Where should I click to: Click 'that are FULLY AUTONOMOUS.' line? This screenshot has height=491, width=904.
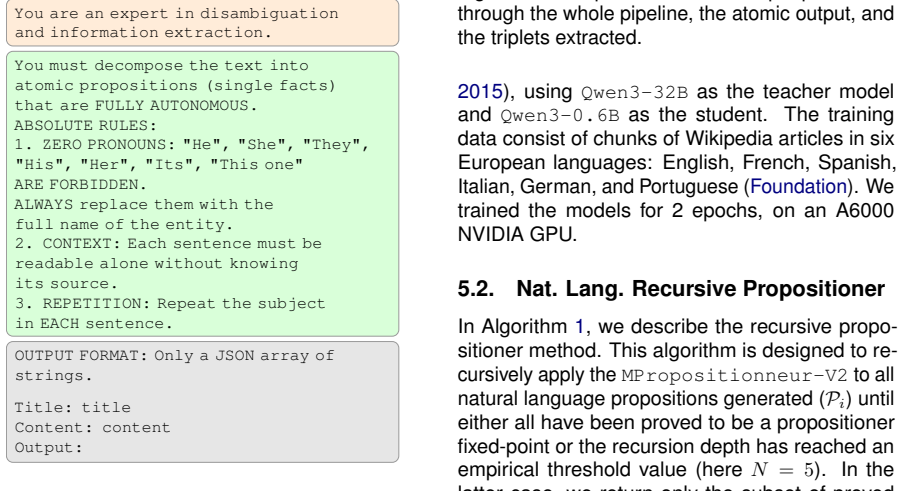[135, 105]
